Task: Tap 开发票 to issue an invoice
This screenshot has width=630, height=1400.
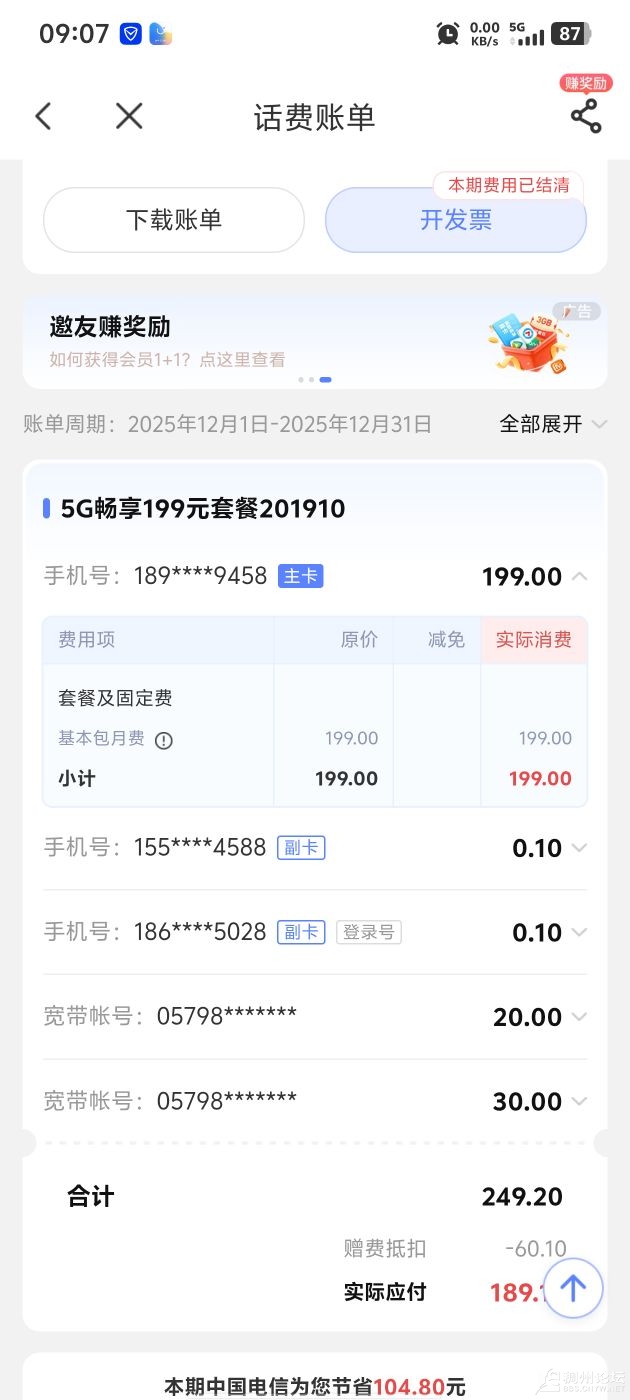Action: tap(456, 220)
